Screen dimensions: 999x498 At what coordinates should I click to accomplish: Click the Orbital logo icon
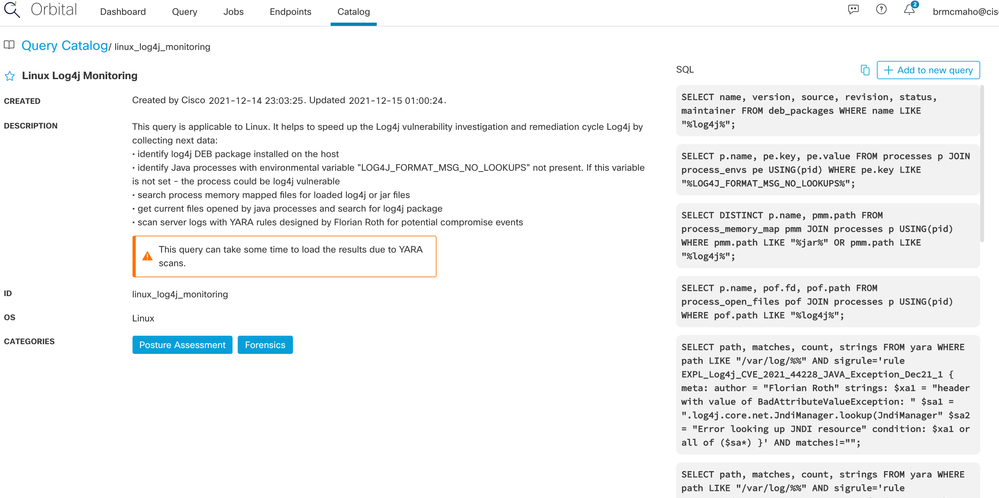click(x=11, y=11)
